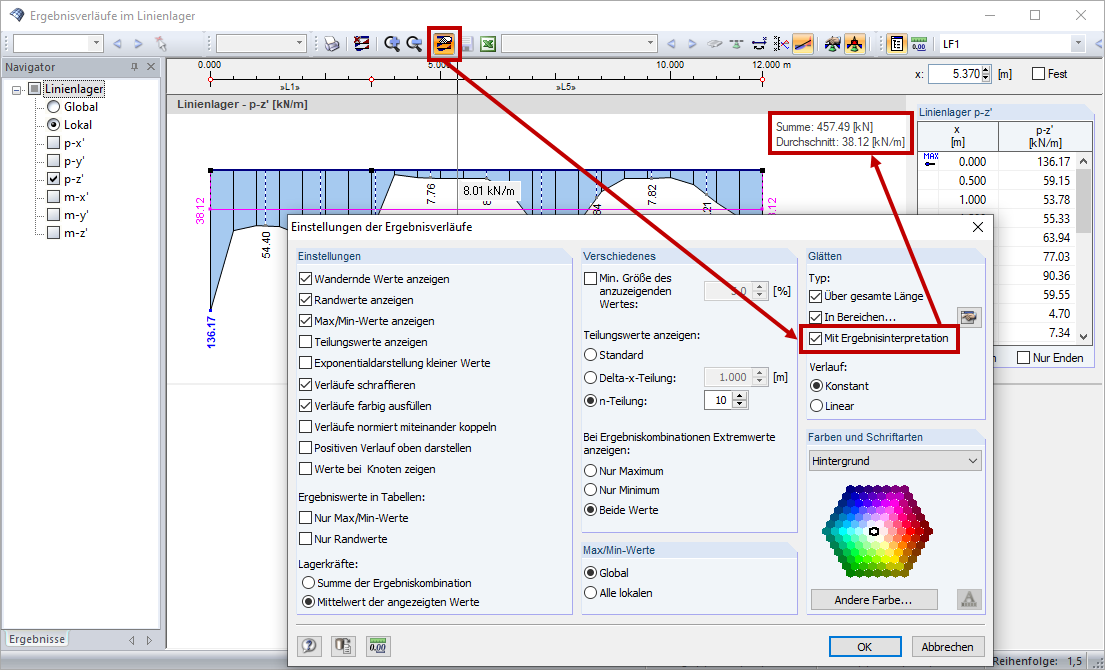Pick center white cell in color hexagon

coord(874,531)
